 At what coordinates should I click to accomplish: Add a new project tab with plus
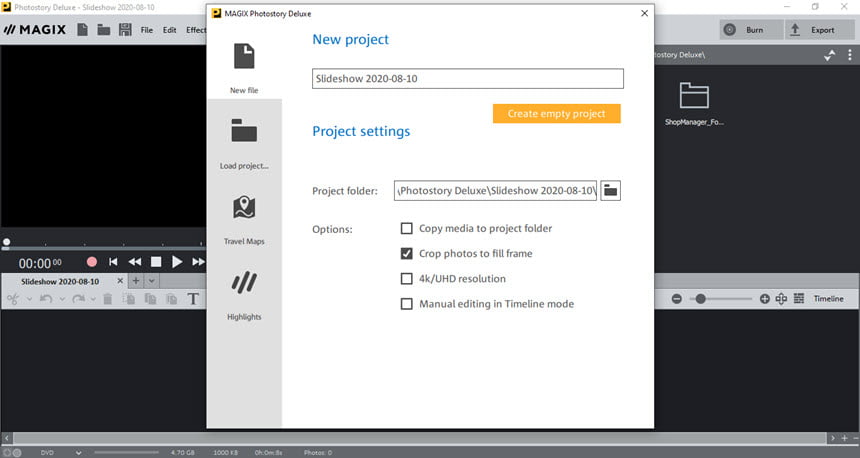click(135, 281)
